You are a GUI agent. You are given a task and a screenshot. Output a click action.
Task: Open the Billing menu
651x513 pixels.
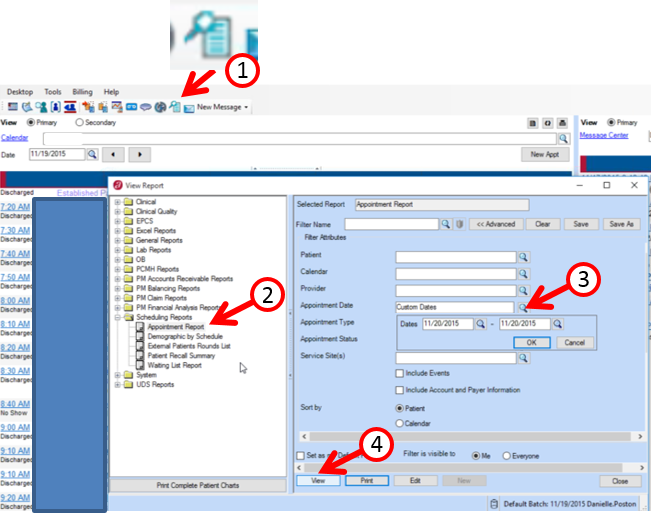point(82,92)
